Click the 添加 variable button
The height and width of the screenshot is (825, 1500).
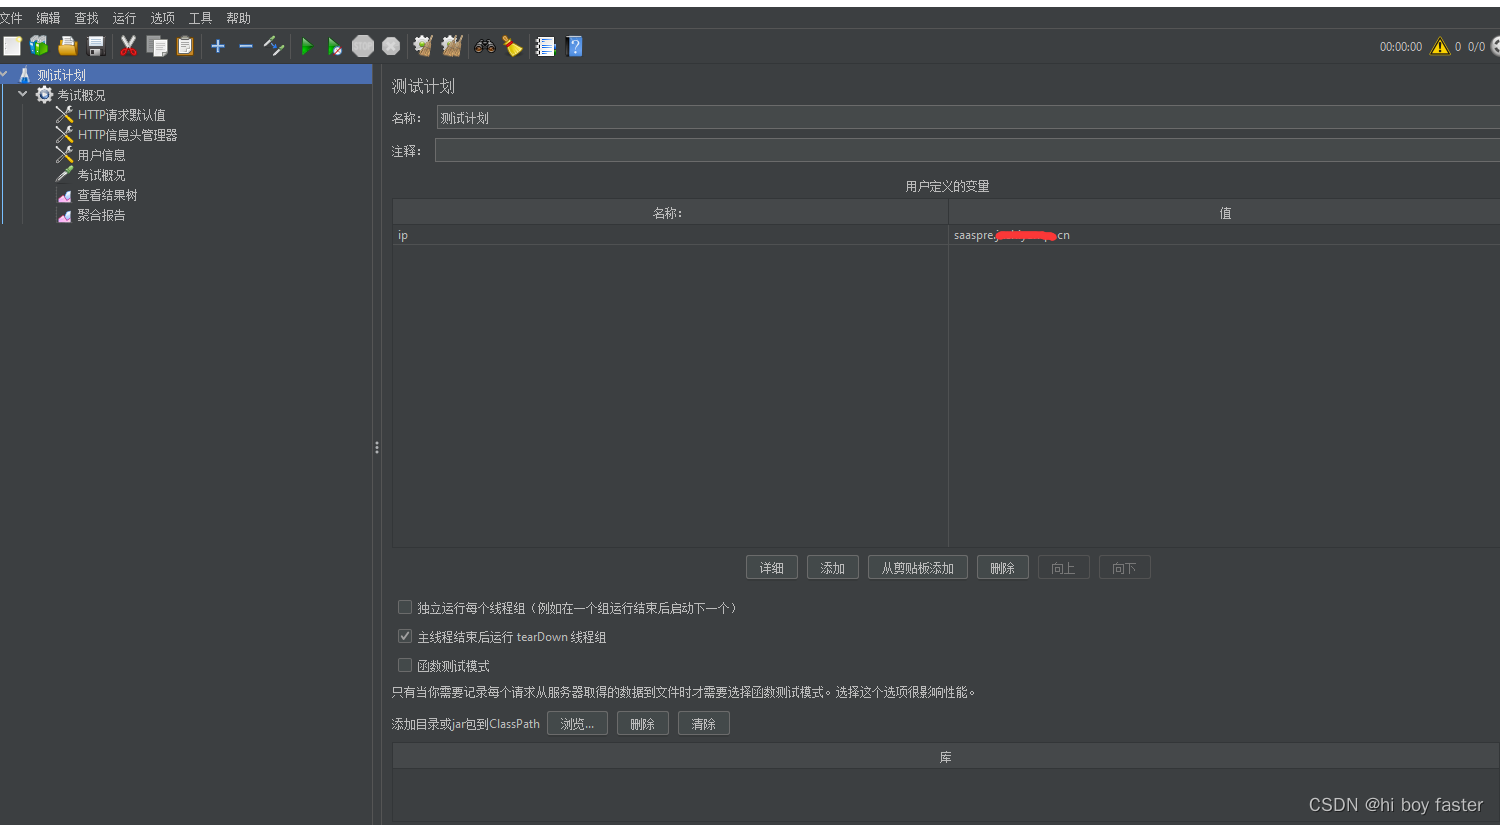(x=833, y=568)
